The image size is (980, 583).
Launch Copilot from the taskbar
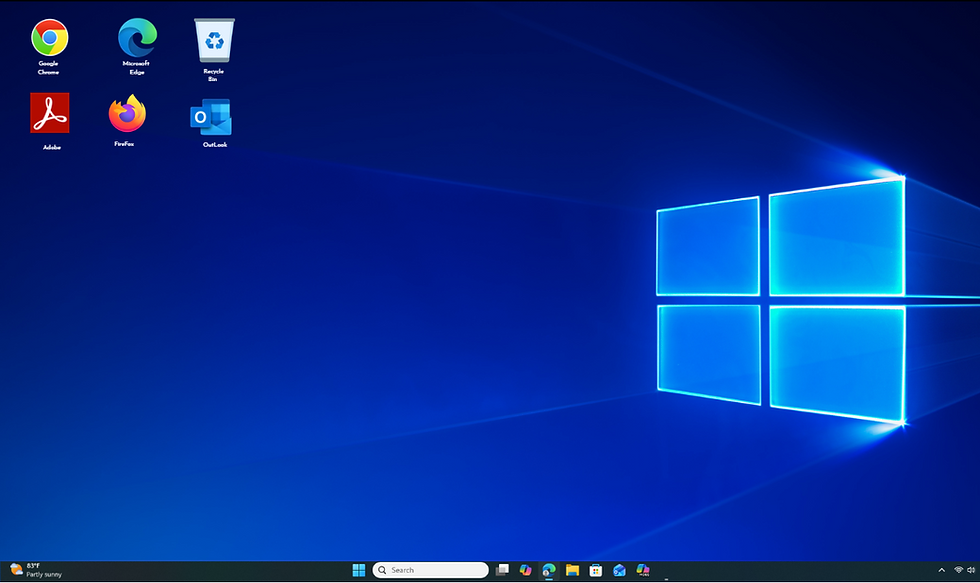(x=526, y=570)
